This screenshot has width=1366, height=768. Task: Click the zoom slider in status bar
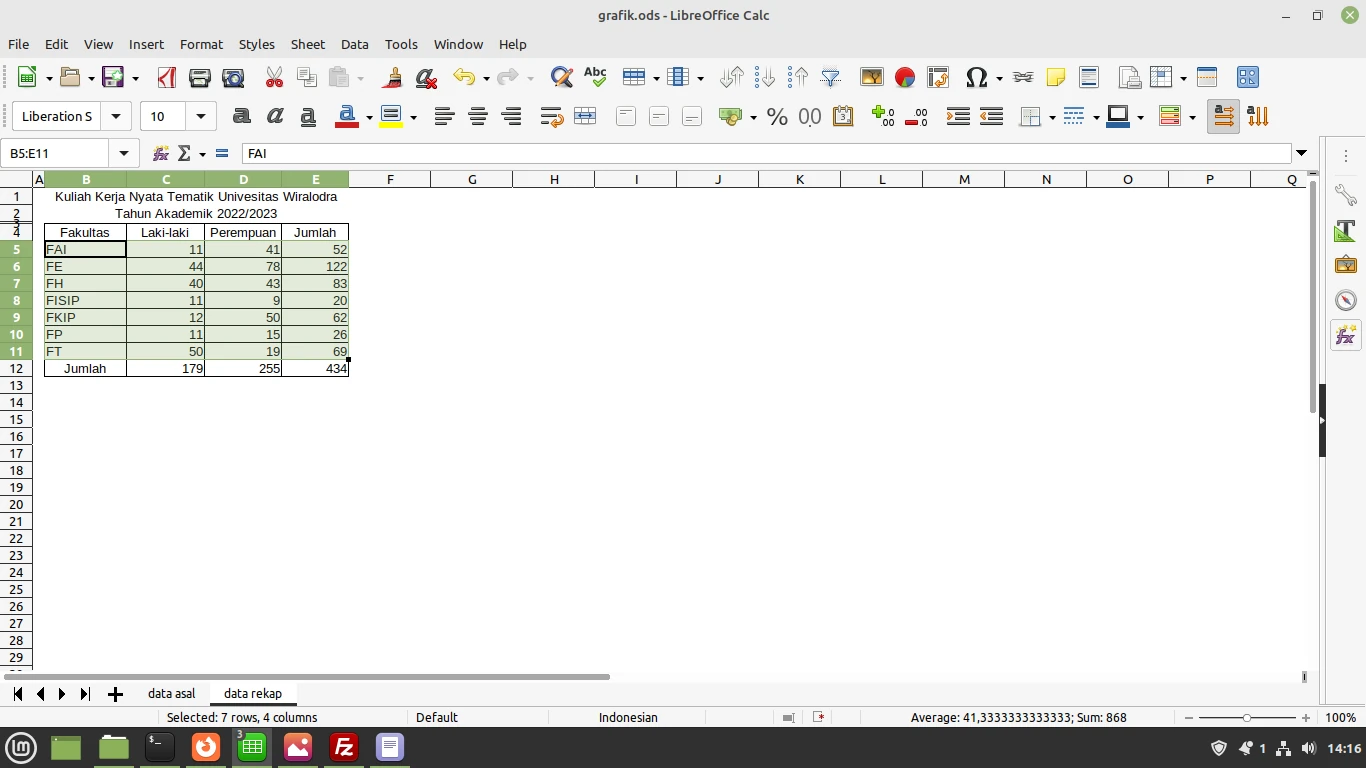1247,718
